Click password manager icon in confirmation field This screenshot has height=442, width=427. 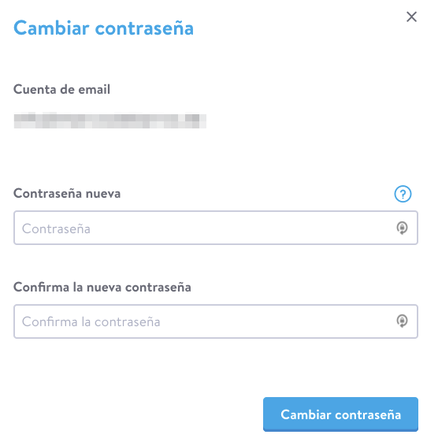click(402, 321)
